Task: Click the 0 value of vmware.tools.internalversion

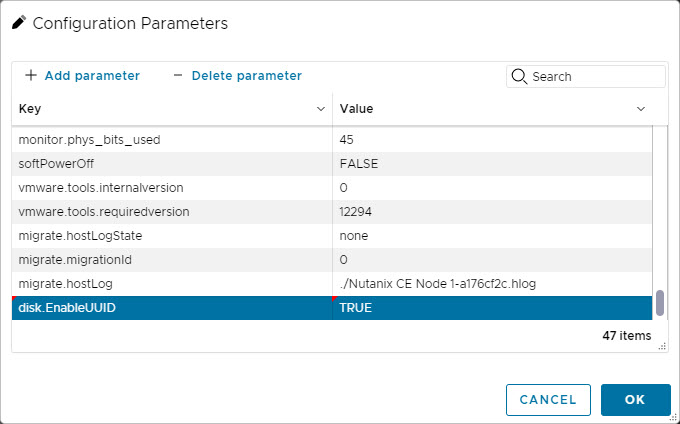Action: (x=492, y=188)
